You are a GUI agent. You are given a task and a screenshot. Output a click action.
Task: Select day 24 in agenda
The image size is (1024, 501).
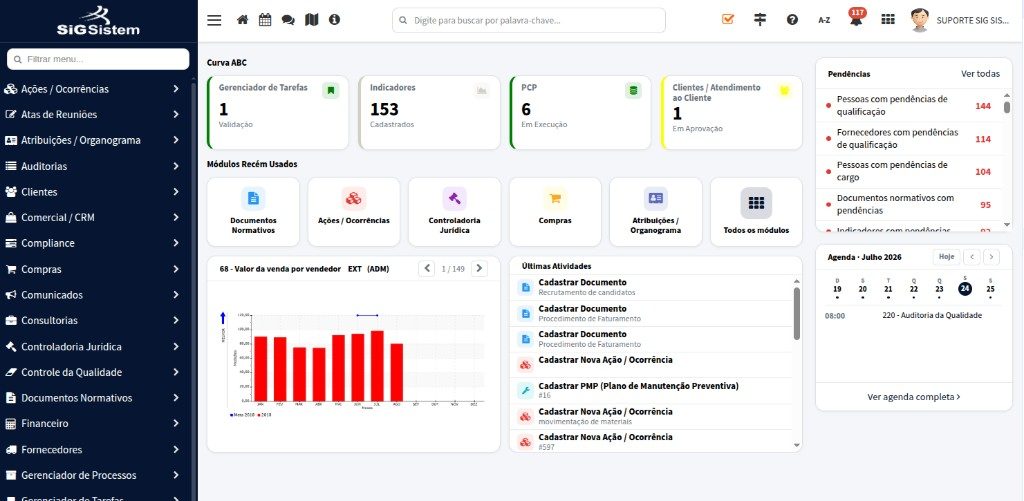click(x=965, y=289)
